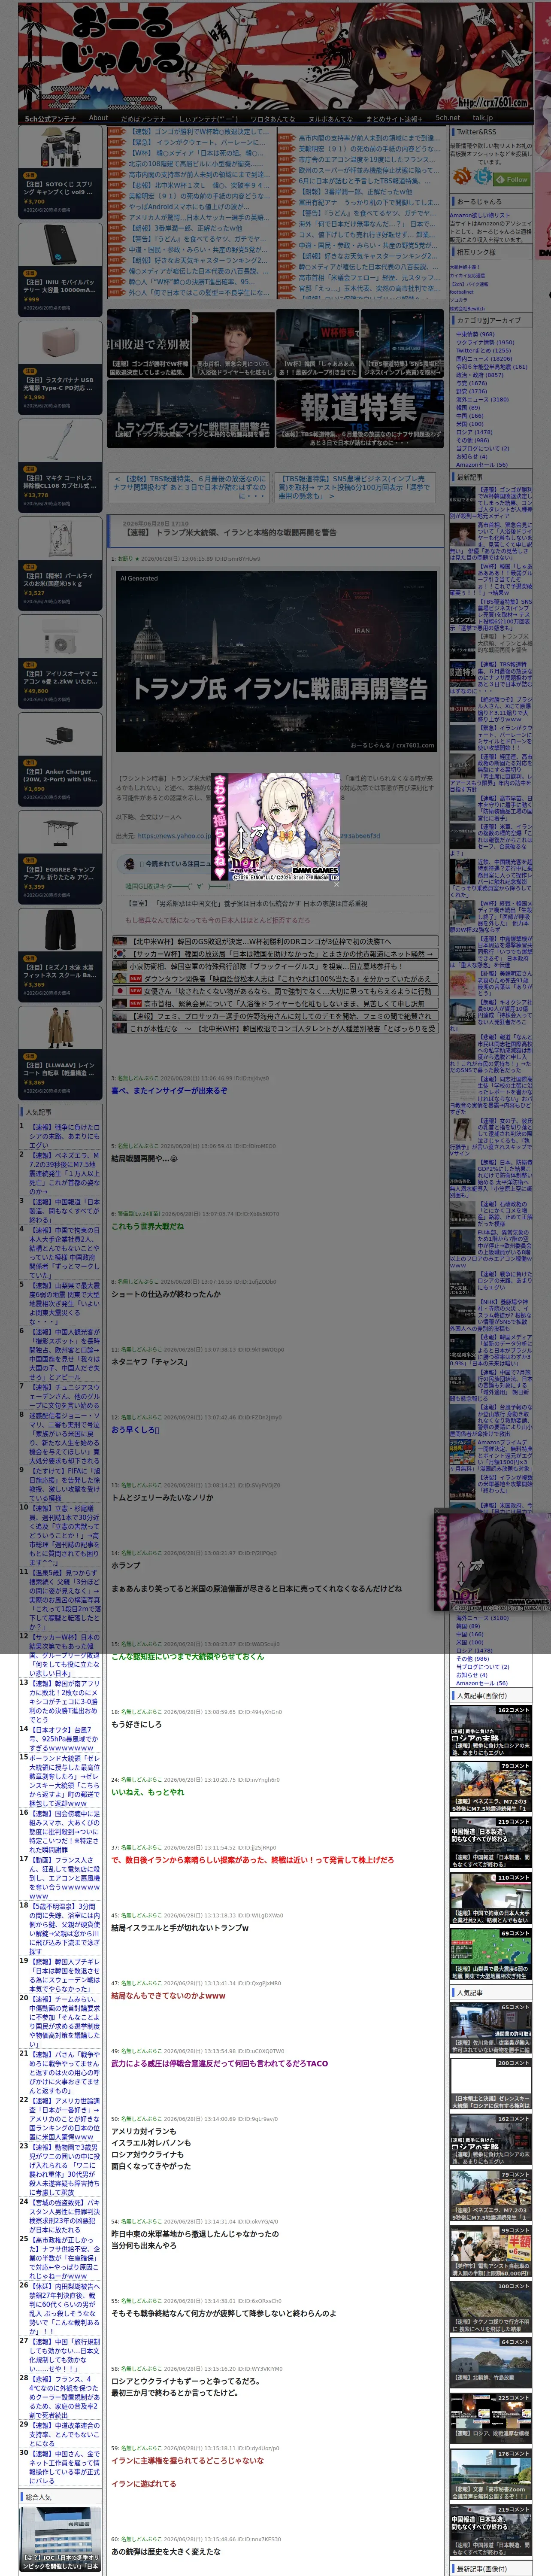The height and width of the screenshot is (2576, 551).
Task: Click the article title トランプ米大統領、イランと本格的な戦闘再開を警告
Action: (231, 532)
